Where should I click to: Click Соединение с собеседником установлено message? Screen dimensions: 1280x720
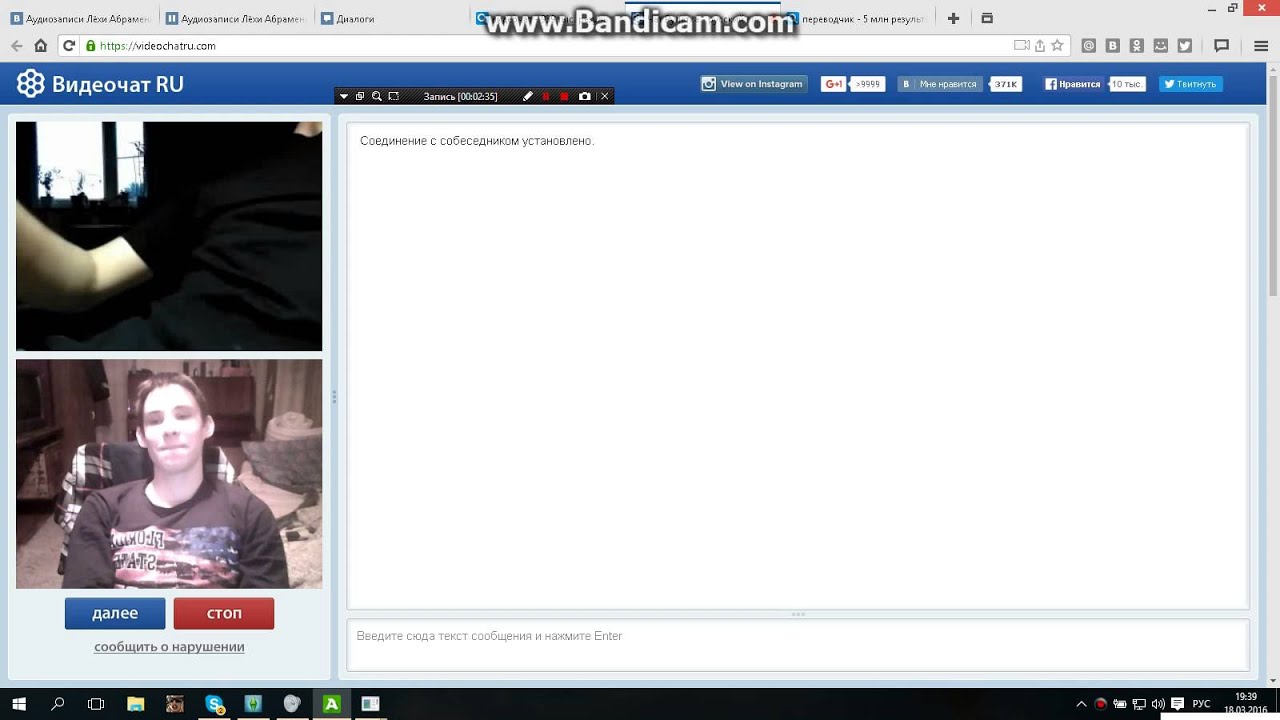477,141
